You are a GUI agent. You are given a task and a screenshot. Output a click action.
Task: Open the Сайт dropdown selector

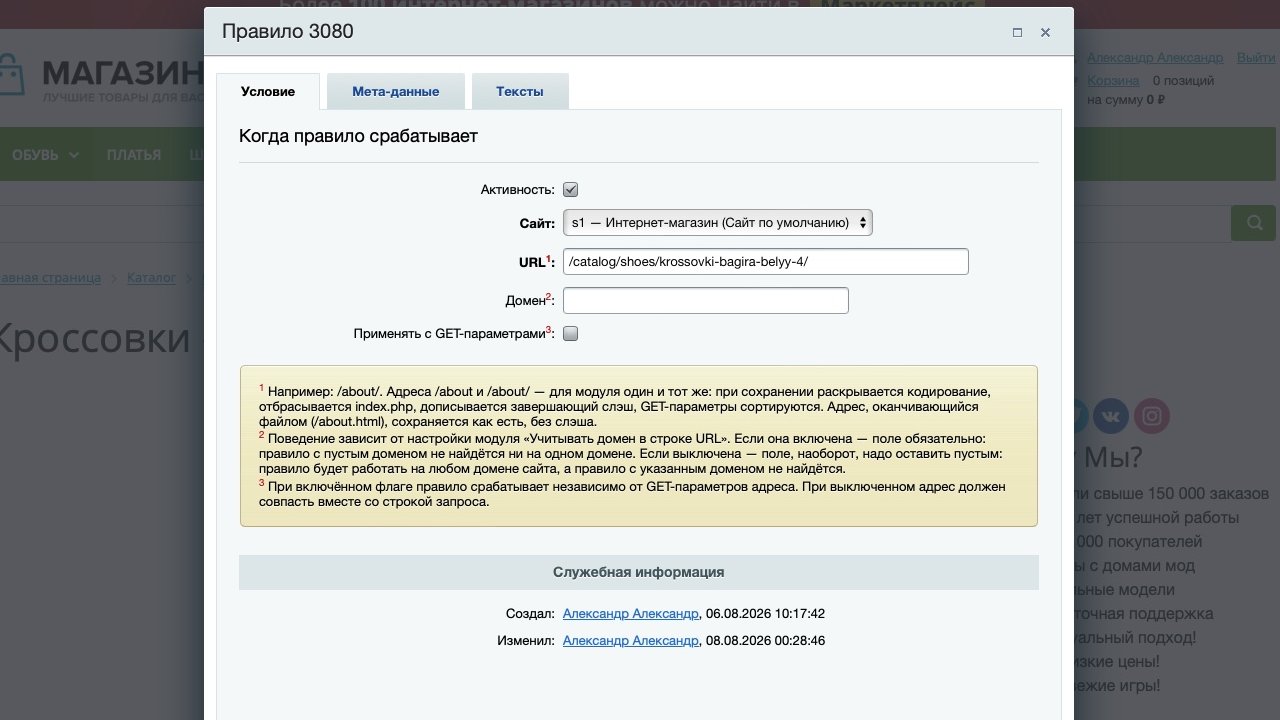[x=718, y=223]
